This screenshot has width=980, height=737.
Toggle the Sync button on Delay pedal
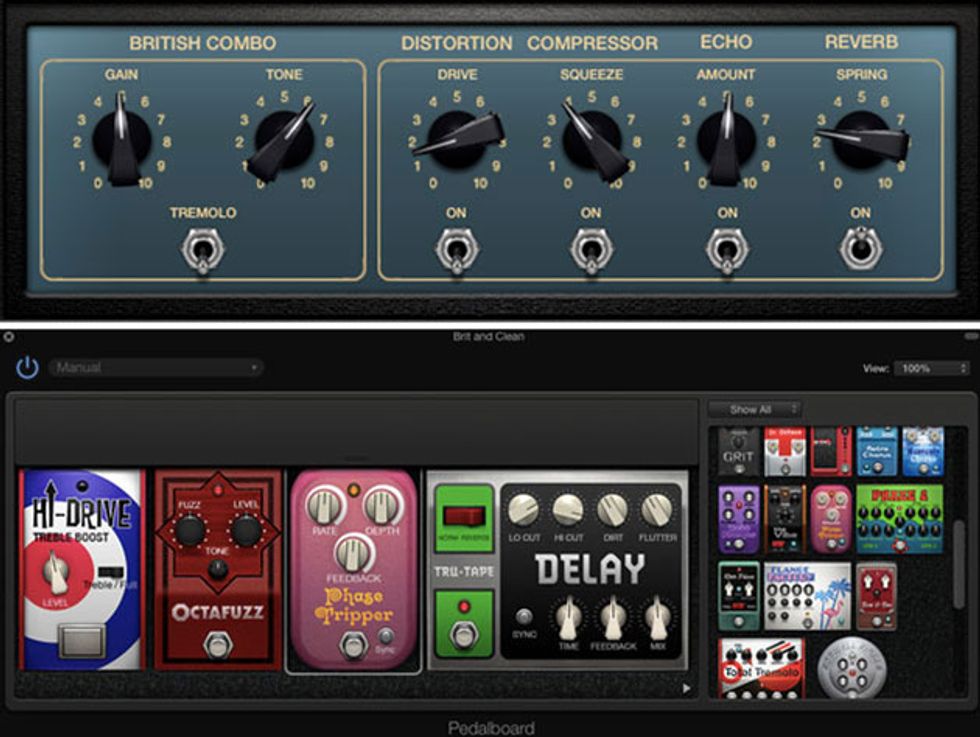pyautogui.click(x=524, y=617)
